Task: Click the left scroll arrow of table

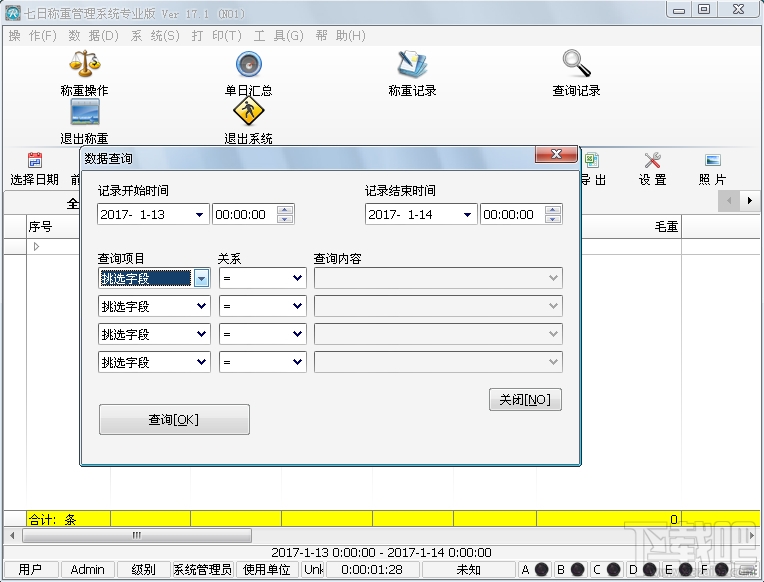Action: coord(12,535)
